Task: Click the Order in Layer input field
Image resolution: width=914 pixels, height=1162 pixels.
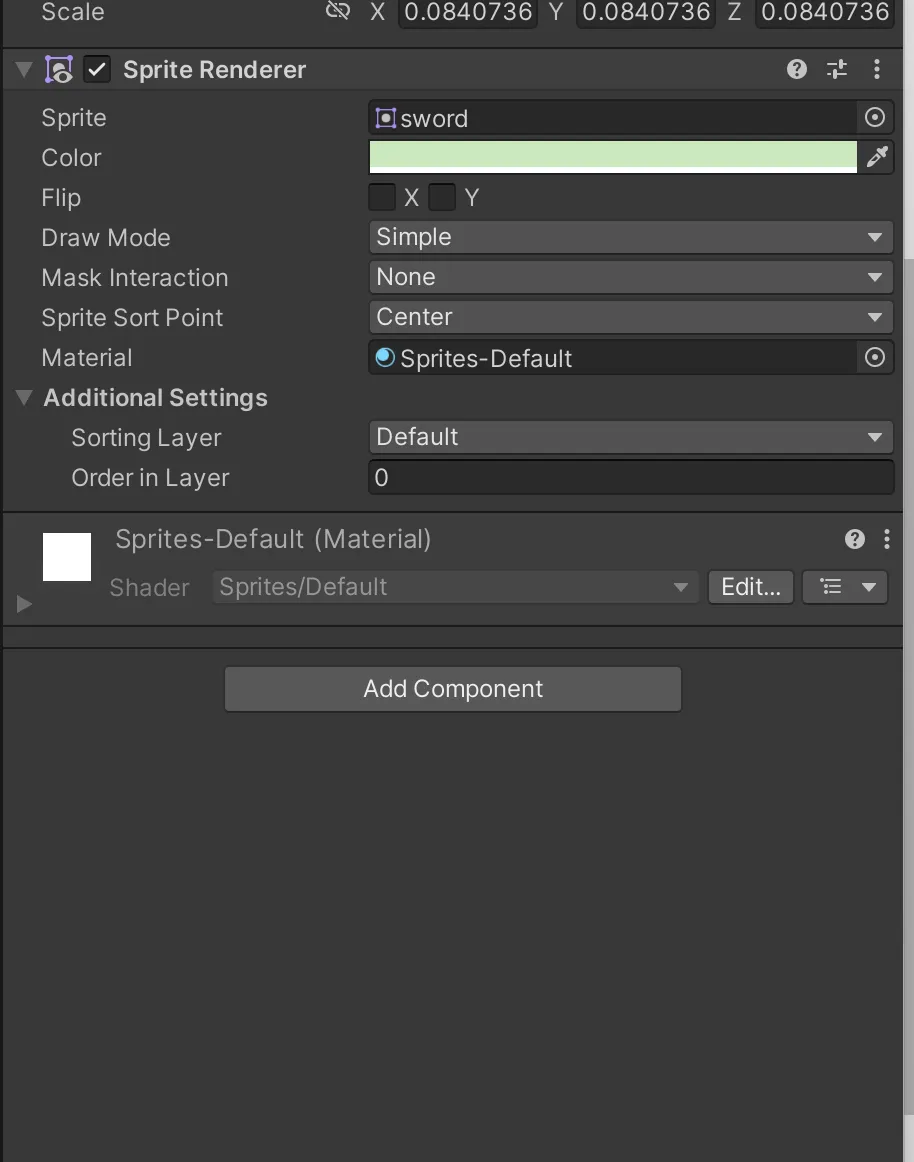Action: [x=630, y=478]
